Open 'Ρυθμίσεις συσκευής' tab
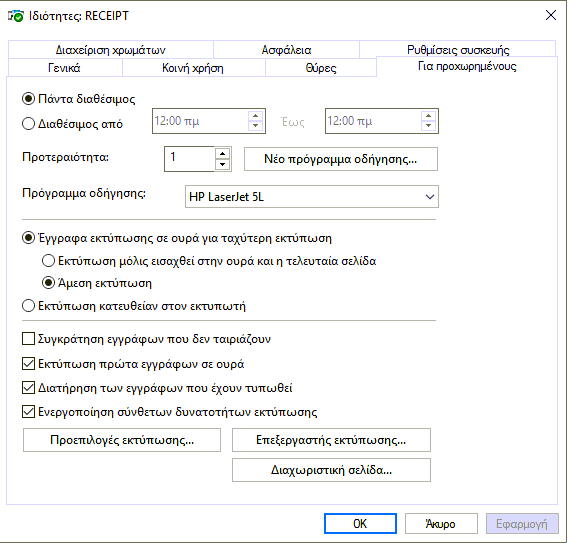Viewport: 568px width, 543px height. coord(458,49)
